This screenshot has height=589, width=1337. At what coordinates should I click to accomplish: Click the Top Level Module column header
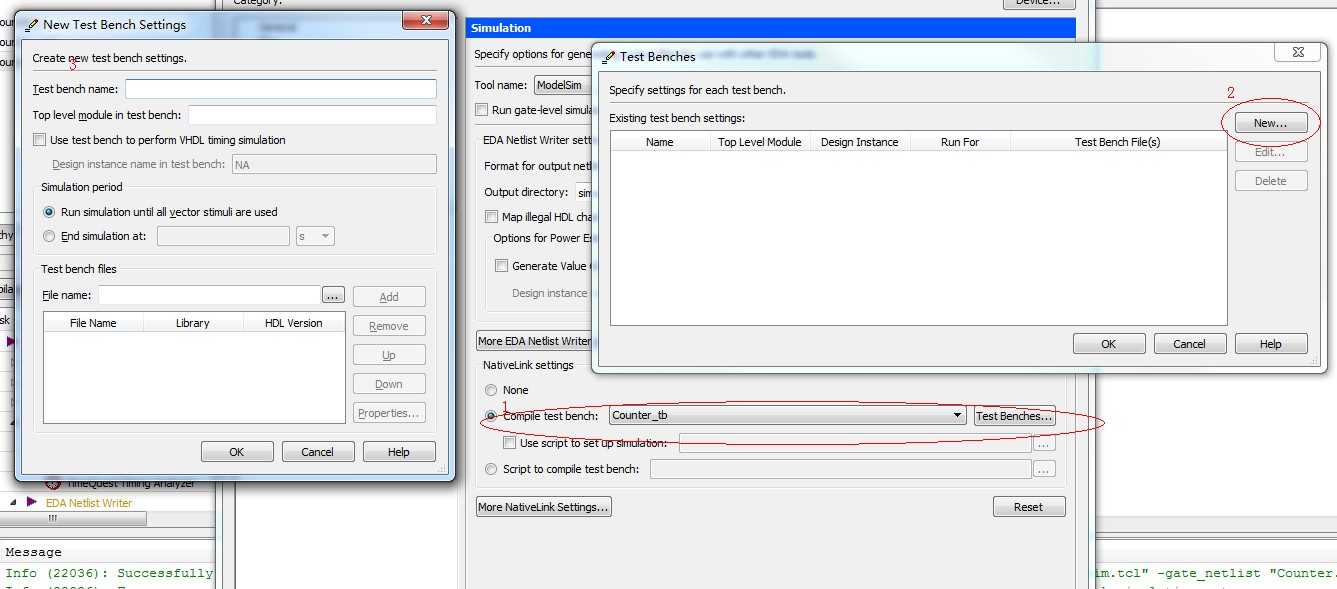(x=760, y=142)
